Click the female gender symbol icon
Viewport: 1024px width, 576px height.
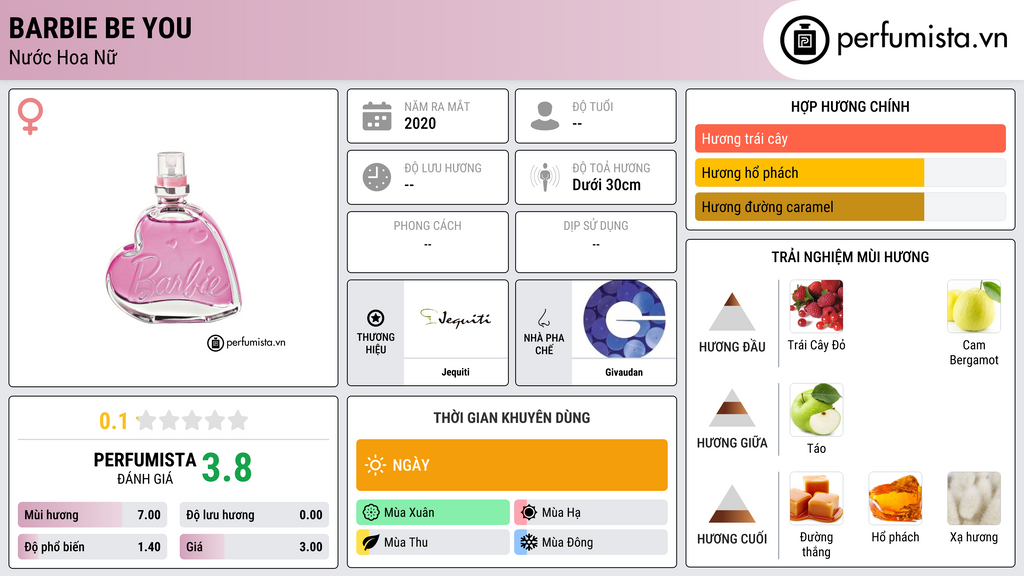(30, 116)
